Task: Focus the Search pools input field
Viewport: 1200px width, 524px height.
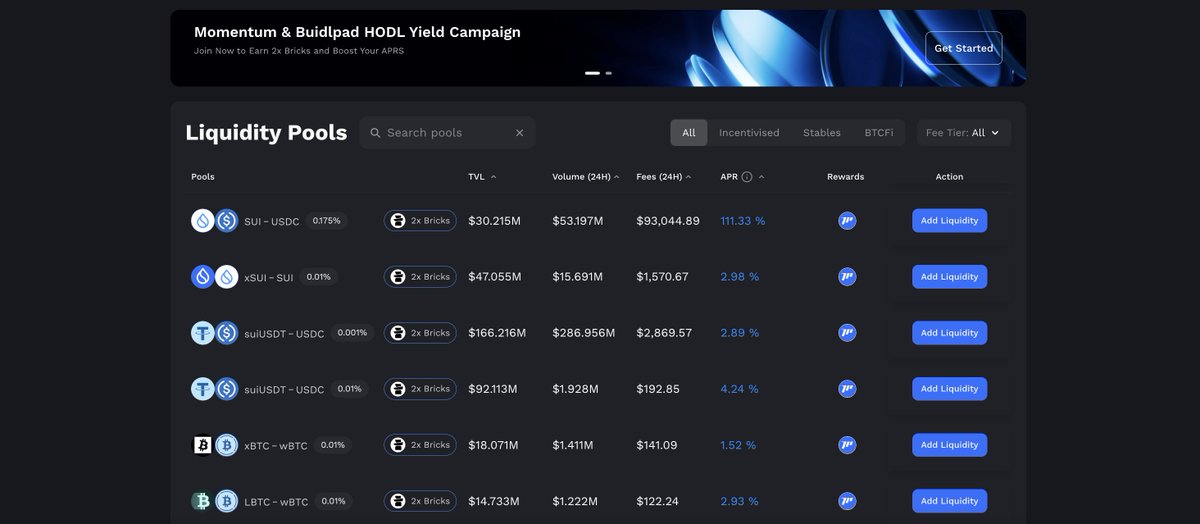Action: (x=447, y=133)
